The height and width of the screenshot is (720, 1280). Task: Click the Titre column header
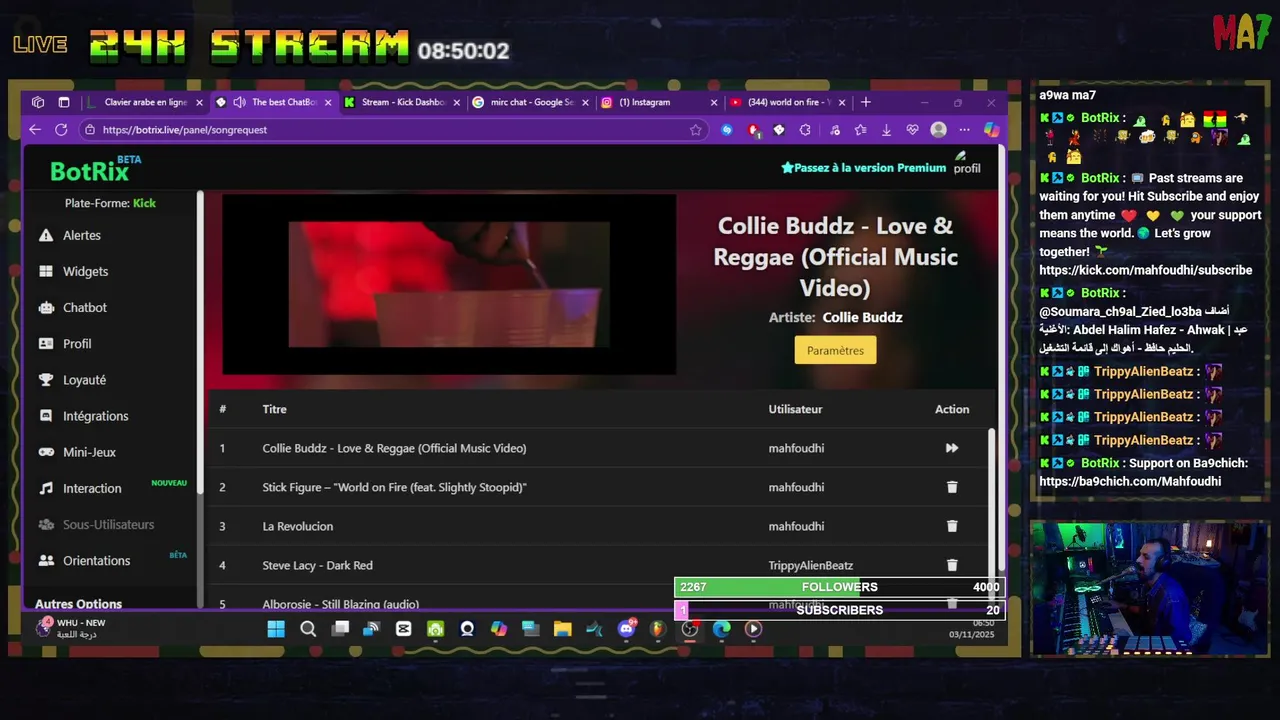[x=274, y=409]
